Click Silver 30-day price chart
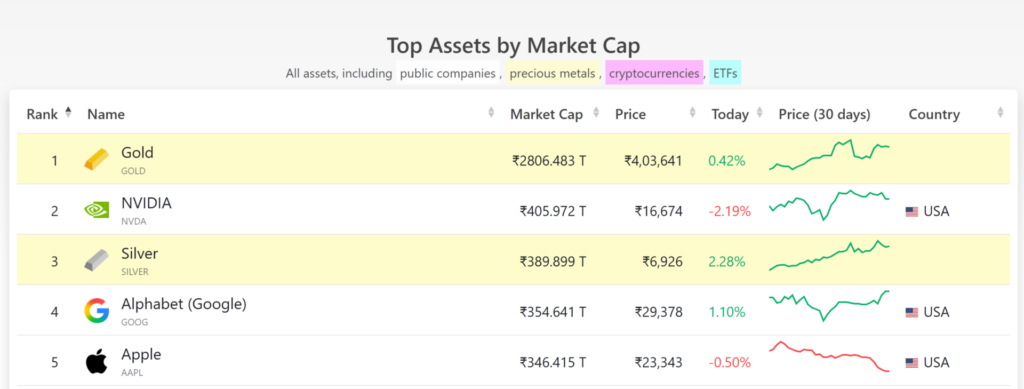The image size is (1024, 389). (829, 255)
